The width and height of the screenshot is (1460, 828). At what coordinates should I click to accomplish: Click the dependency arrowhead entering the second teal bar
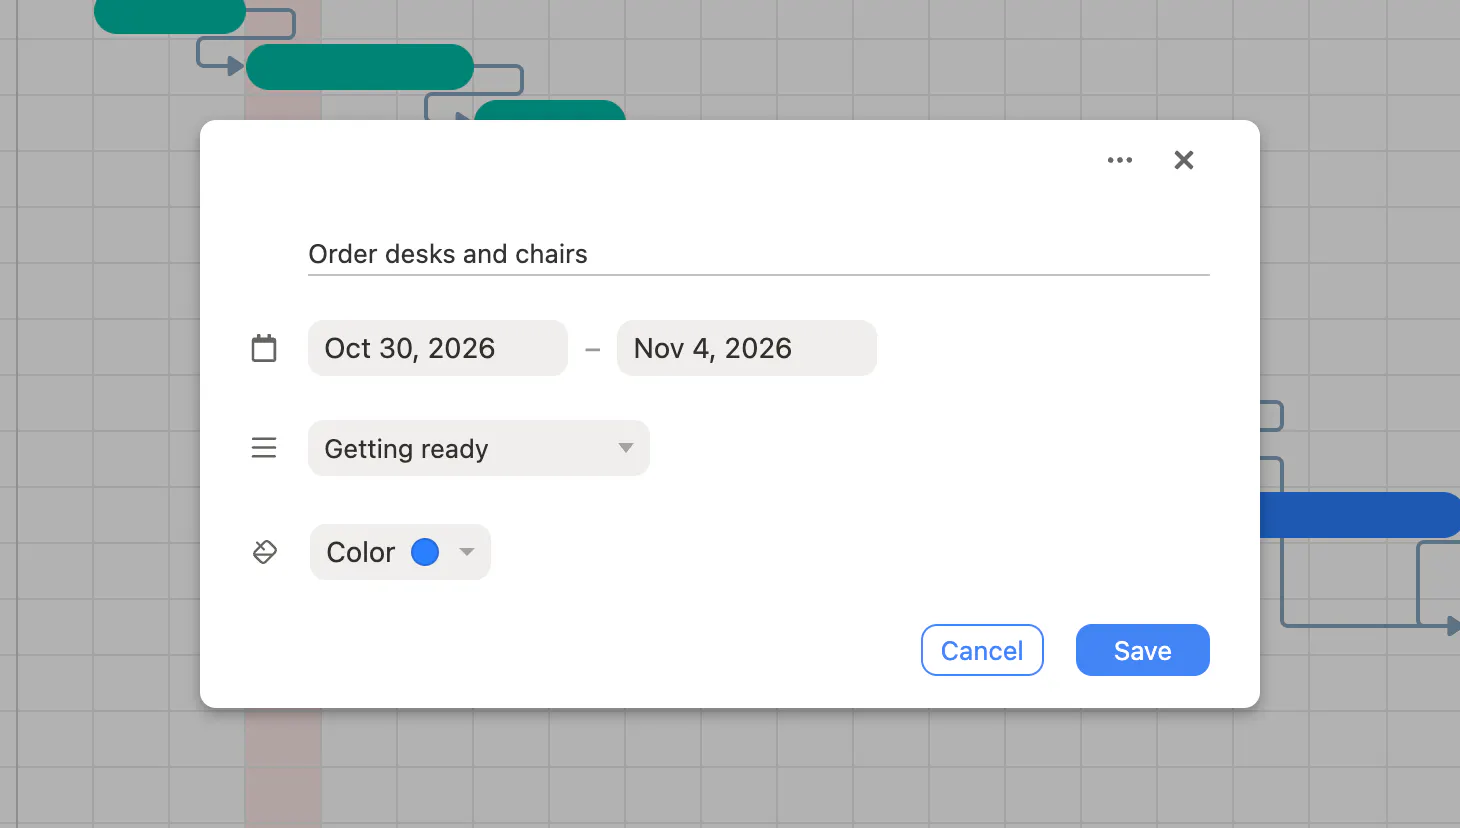click(x=237, y=66)
